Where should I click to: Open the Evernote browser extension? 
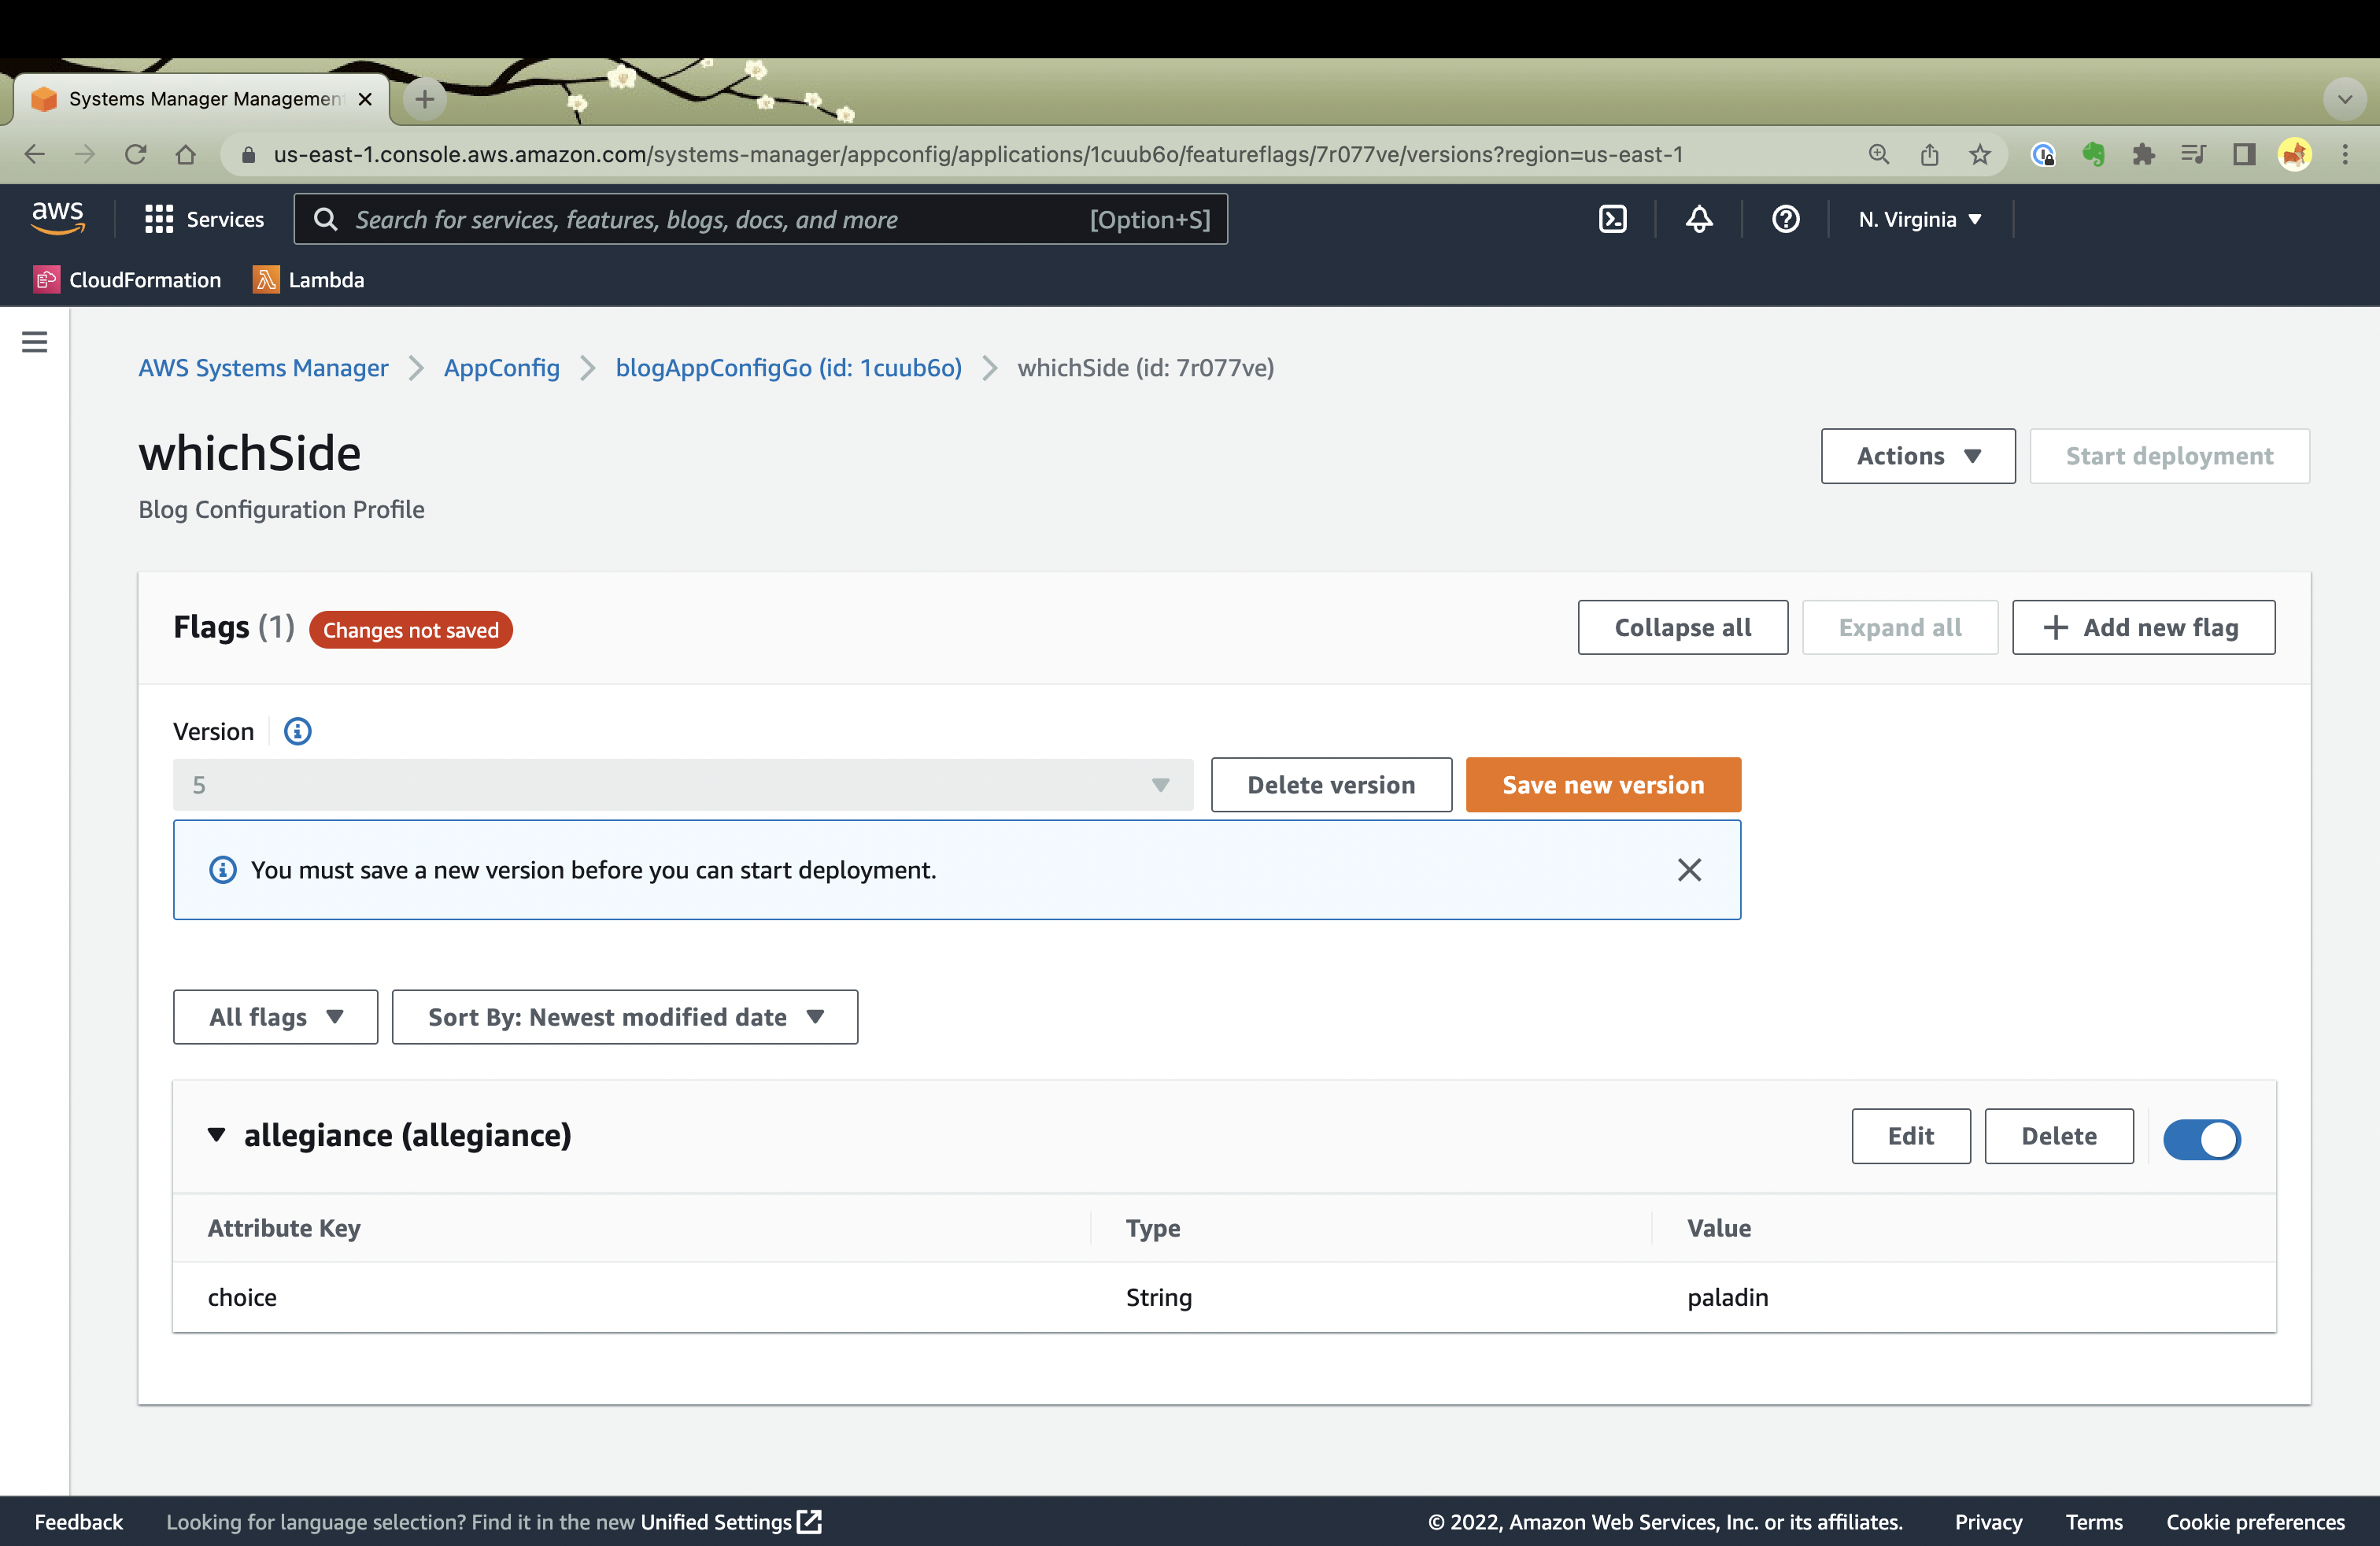click(x=2095, y=154)
